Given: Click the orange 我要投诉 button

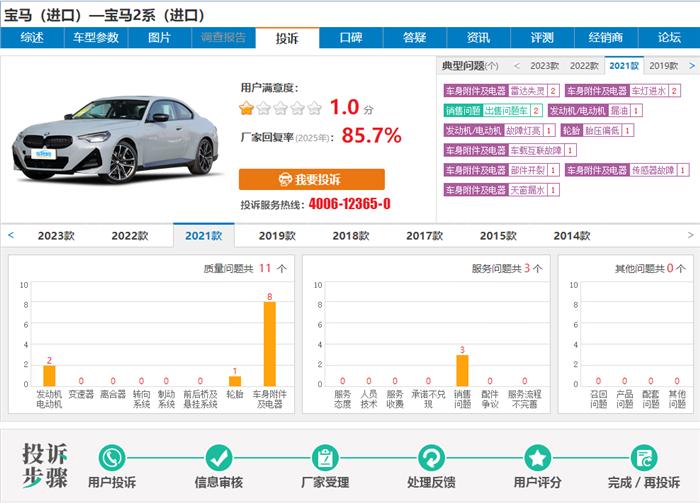Looking at the screenshot, I should click(x=312, y=179).
